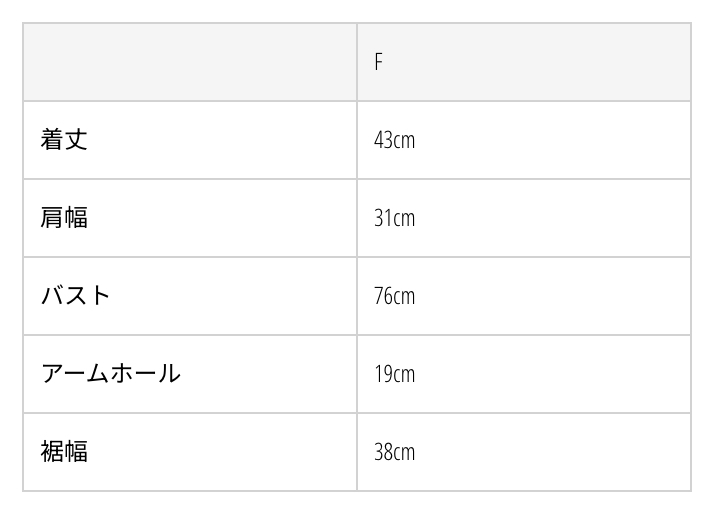This screenshot has width=713, height=517.
Task: Click the 肩幅 label cell
Action: tap(64, 217)
